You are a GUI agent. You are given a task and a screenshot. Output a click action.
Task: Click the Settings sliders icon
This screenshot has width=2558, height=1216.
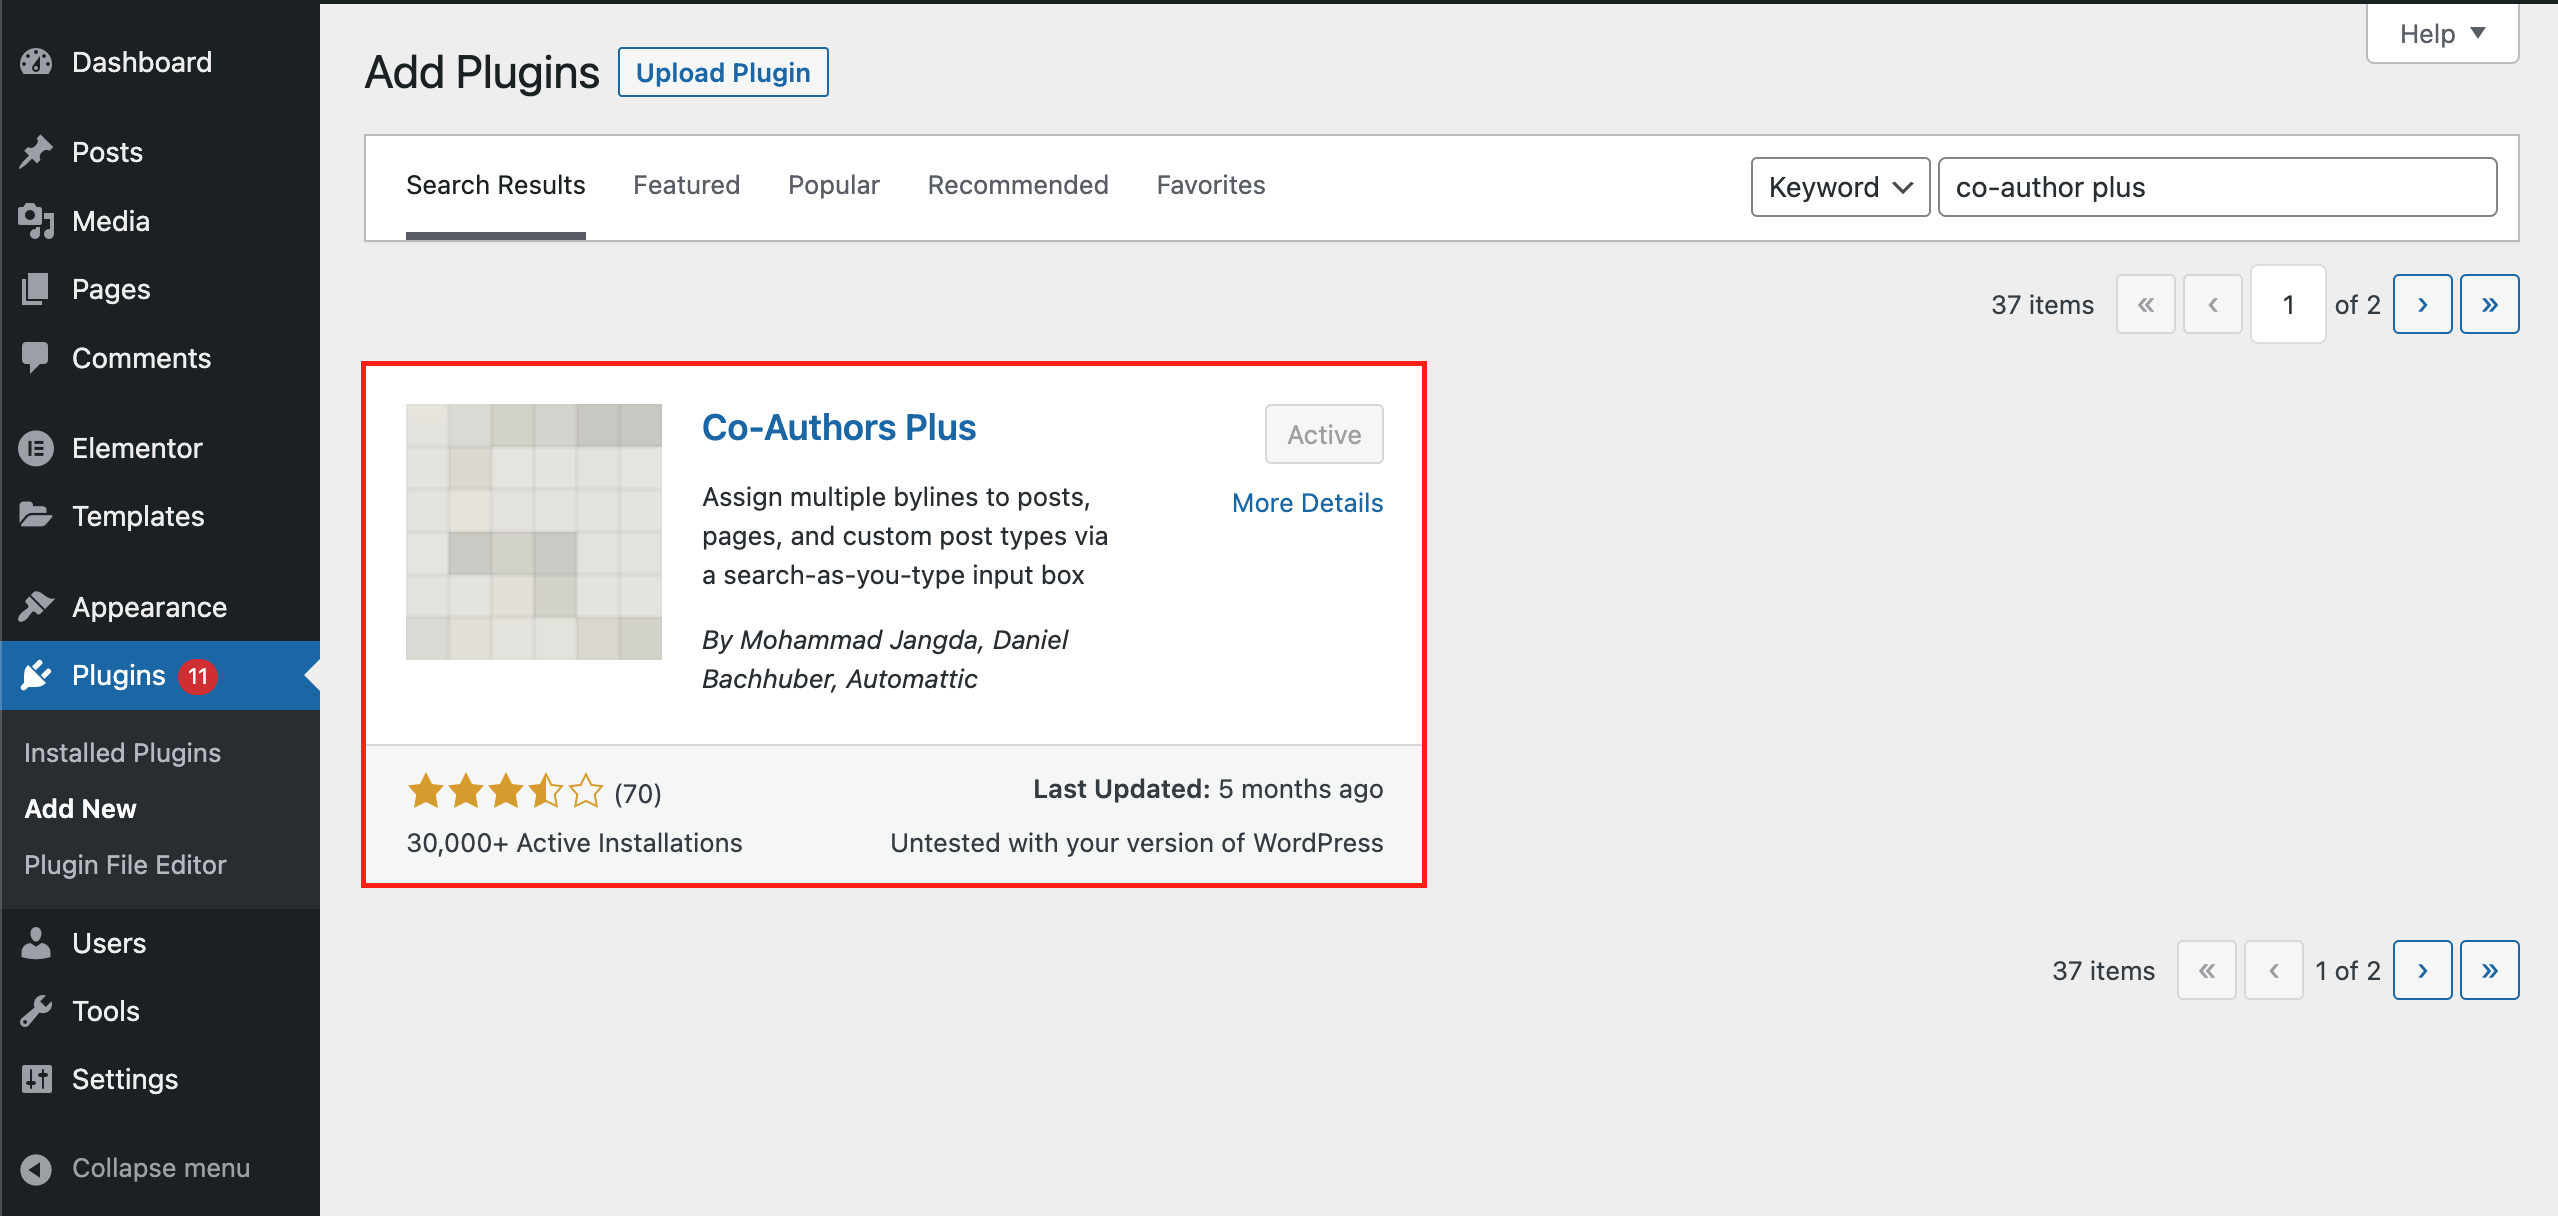point(36,1079)
